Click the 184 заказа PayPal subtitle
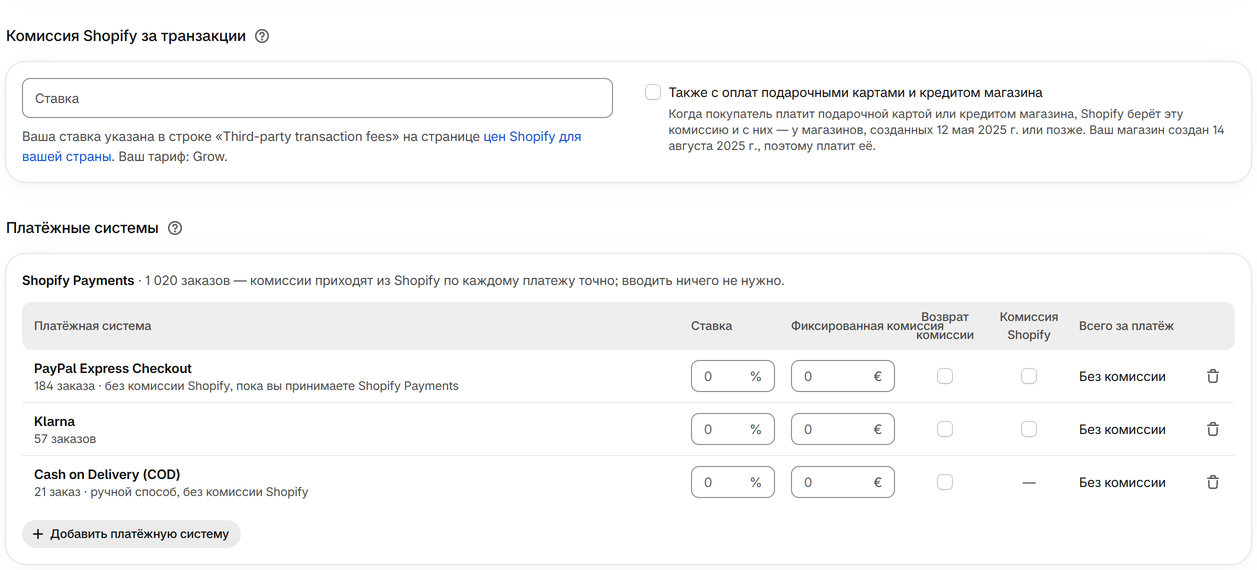The height and width of the screenshot is (570, 1257). click(x=246, y=386)
